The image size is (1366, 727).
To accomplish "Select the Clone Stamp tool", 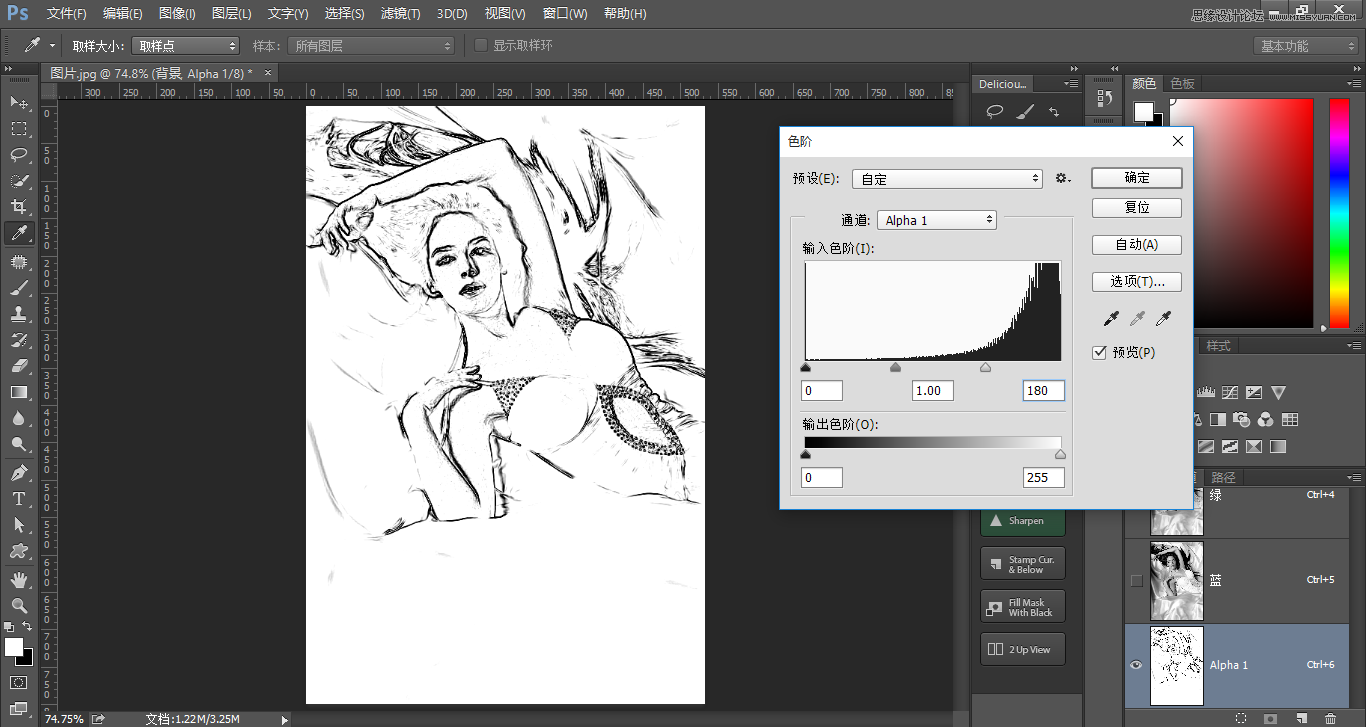I will pos(19,314).
